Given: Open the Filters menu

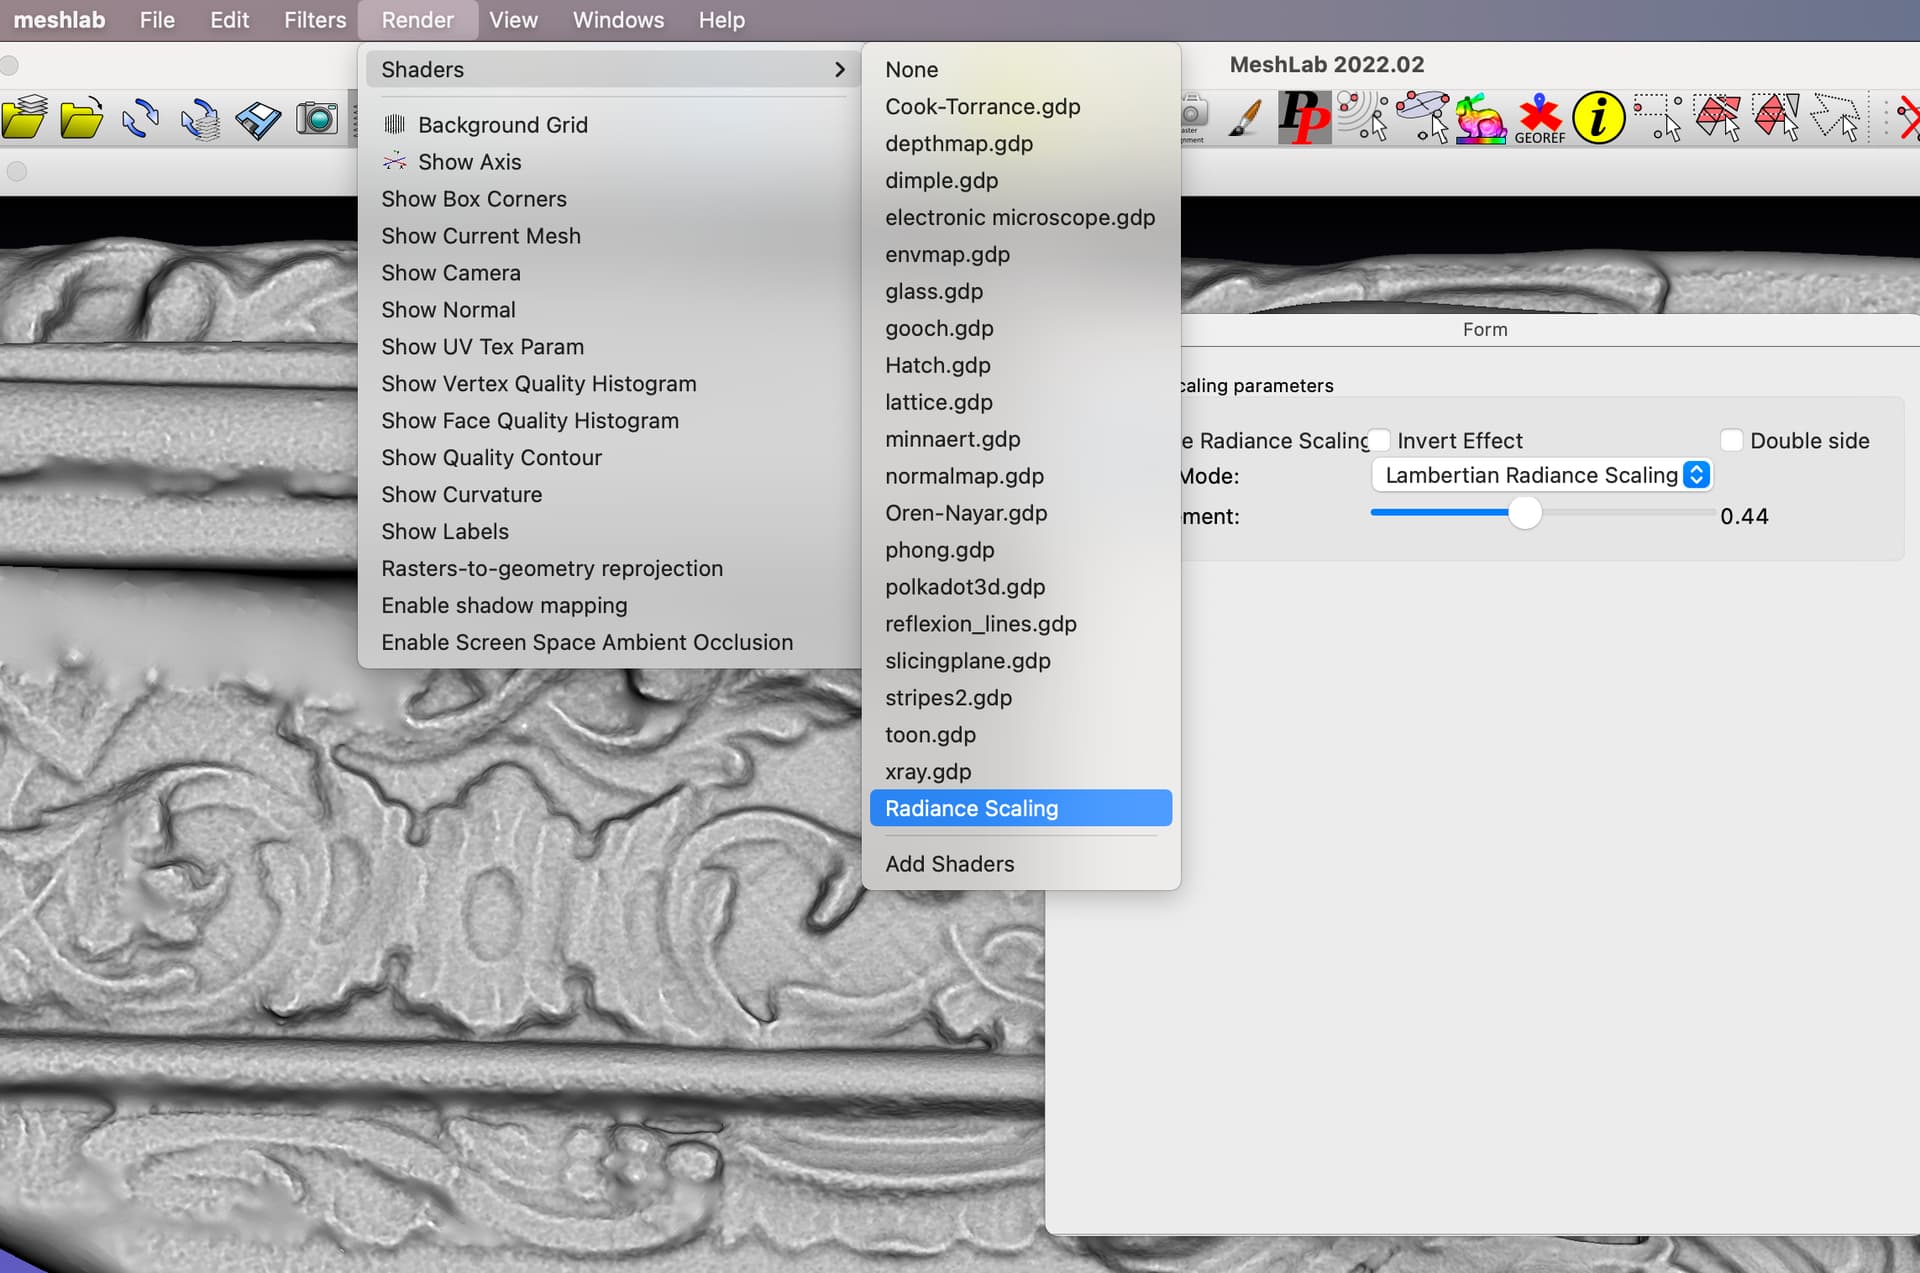Looking at the screenshot, I should pos(314,20).
